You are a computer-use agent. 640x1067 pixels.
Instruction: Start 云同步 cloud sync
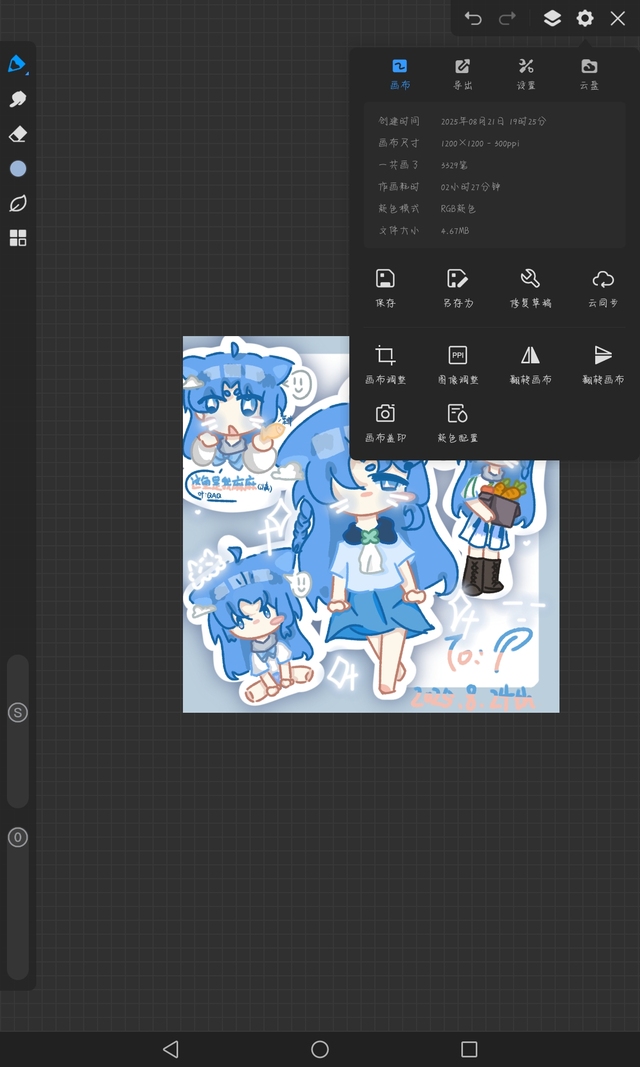(x=602, y=286)
